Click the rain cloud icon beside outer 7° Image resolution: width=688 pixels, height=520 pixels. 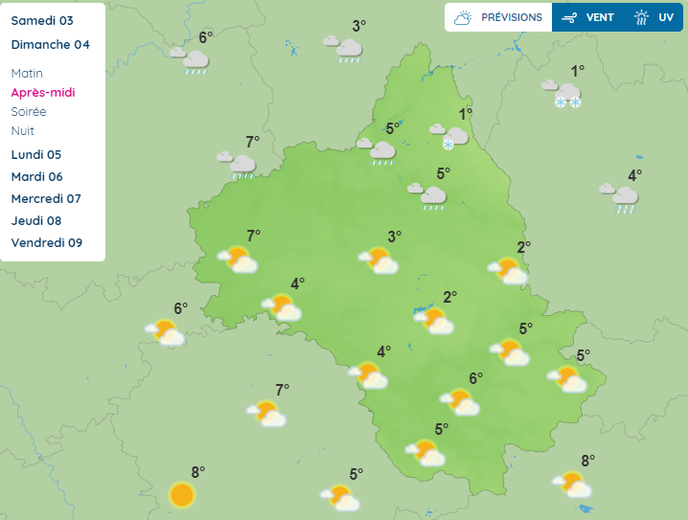pyautogui.click(x=236, y=165)
